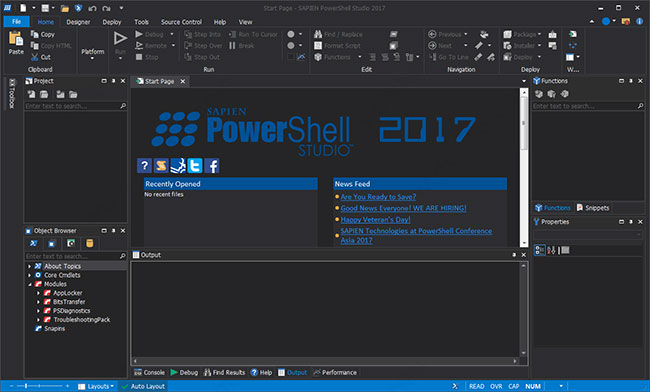This screenshot has height=392, width=650.
Task: Click the Next navigation arrow icon
Action: click(x=432, y=46)
